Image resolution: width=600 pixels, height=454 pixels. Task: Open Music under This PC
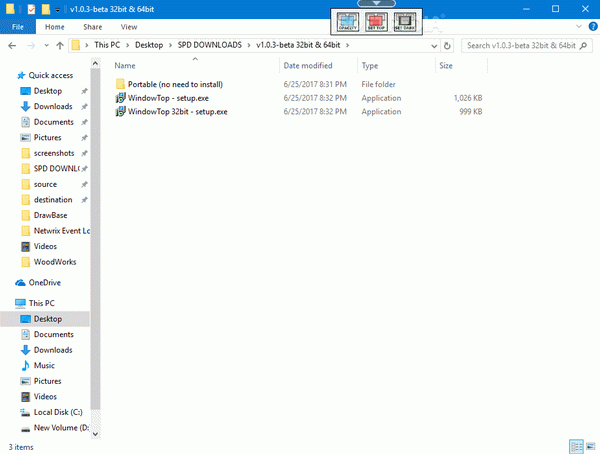44,366
